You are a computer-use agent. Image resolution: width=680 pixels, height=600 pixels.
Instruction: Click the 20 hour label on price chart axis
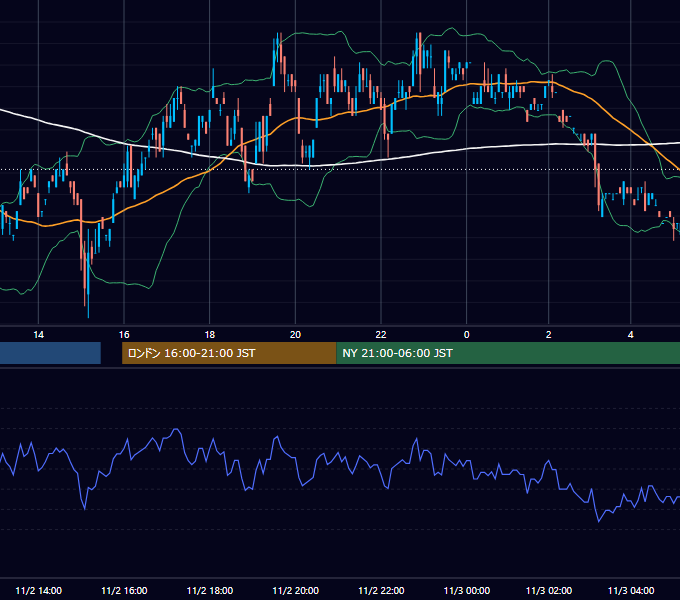[295, 335]
